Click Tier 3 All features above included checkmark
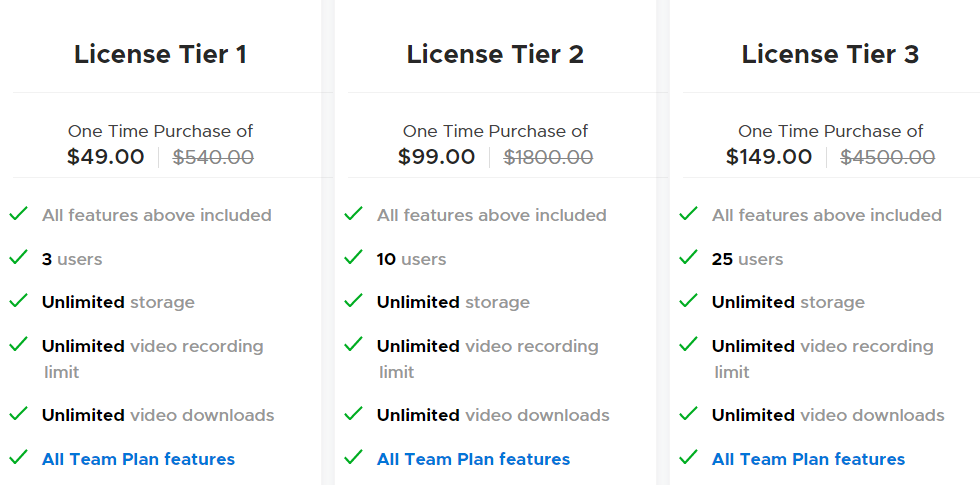This screenshot has width=980, height=485. coord(689,214)
